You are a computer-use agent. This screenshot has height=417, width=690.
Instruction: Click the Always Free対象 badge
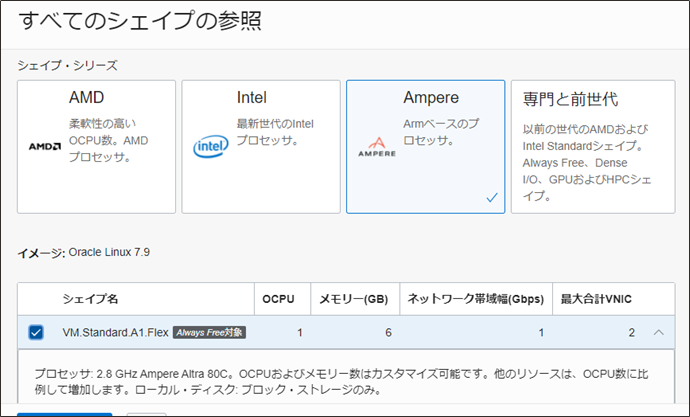[208, 332]
